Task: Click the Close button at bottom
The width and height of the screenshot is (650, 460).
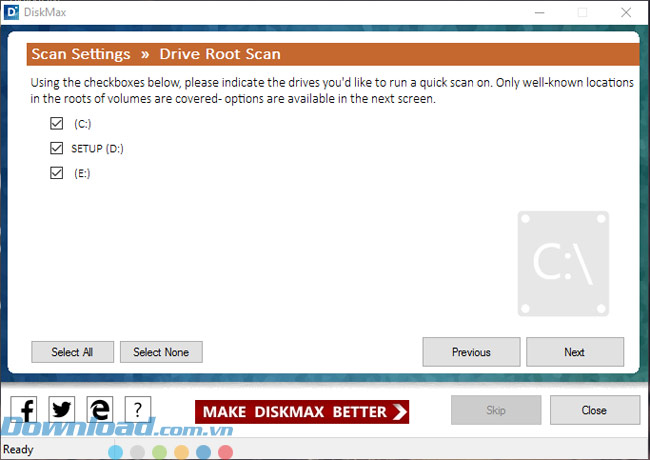Action: pyautogui.click(x=595, y=410)
